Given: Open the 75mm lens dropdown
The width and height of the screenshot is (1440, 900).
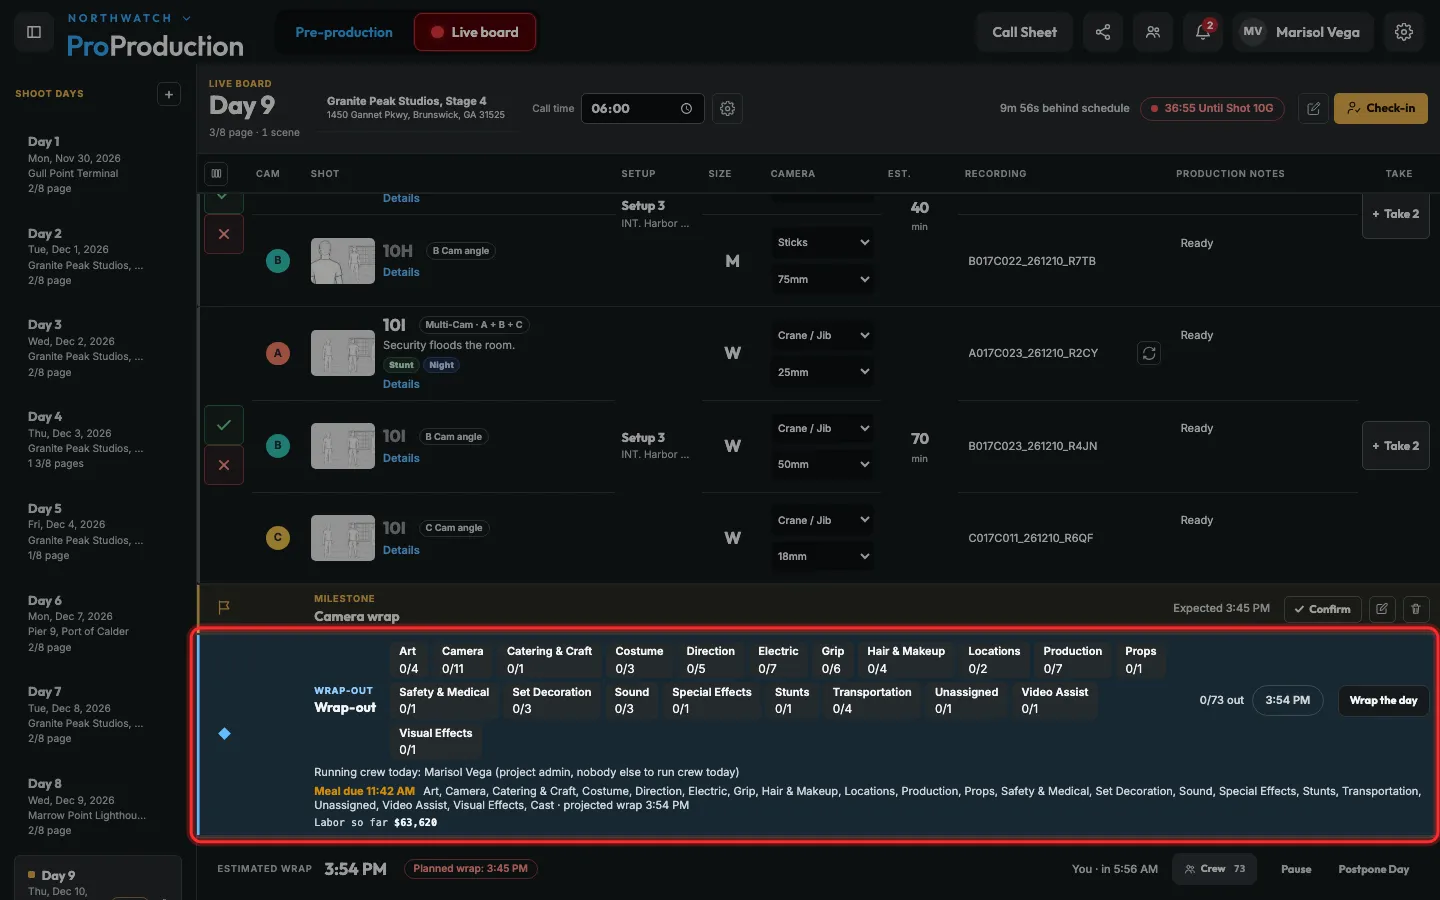Looking at the screenshot, I should pyautogui.click(x=823, y=279).
